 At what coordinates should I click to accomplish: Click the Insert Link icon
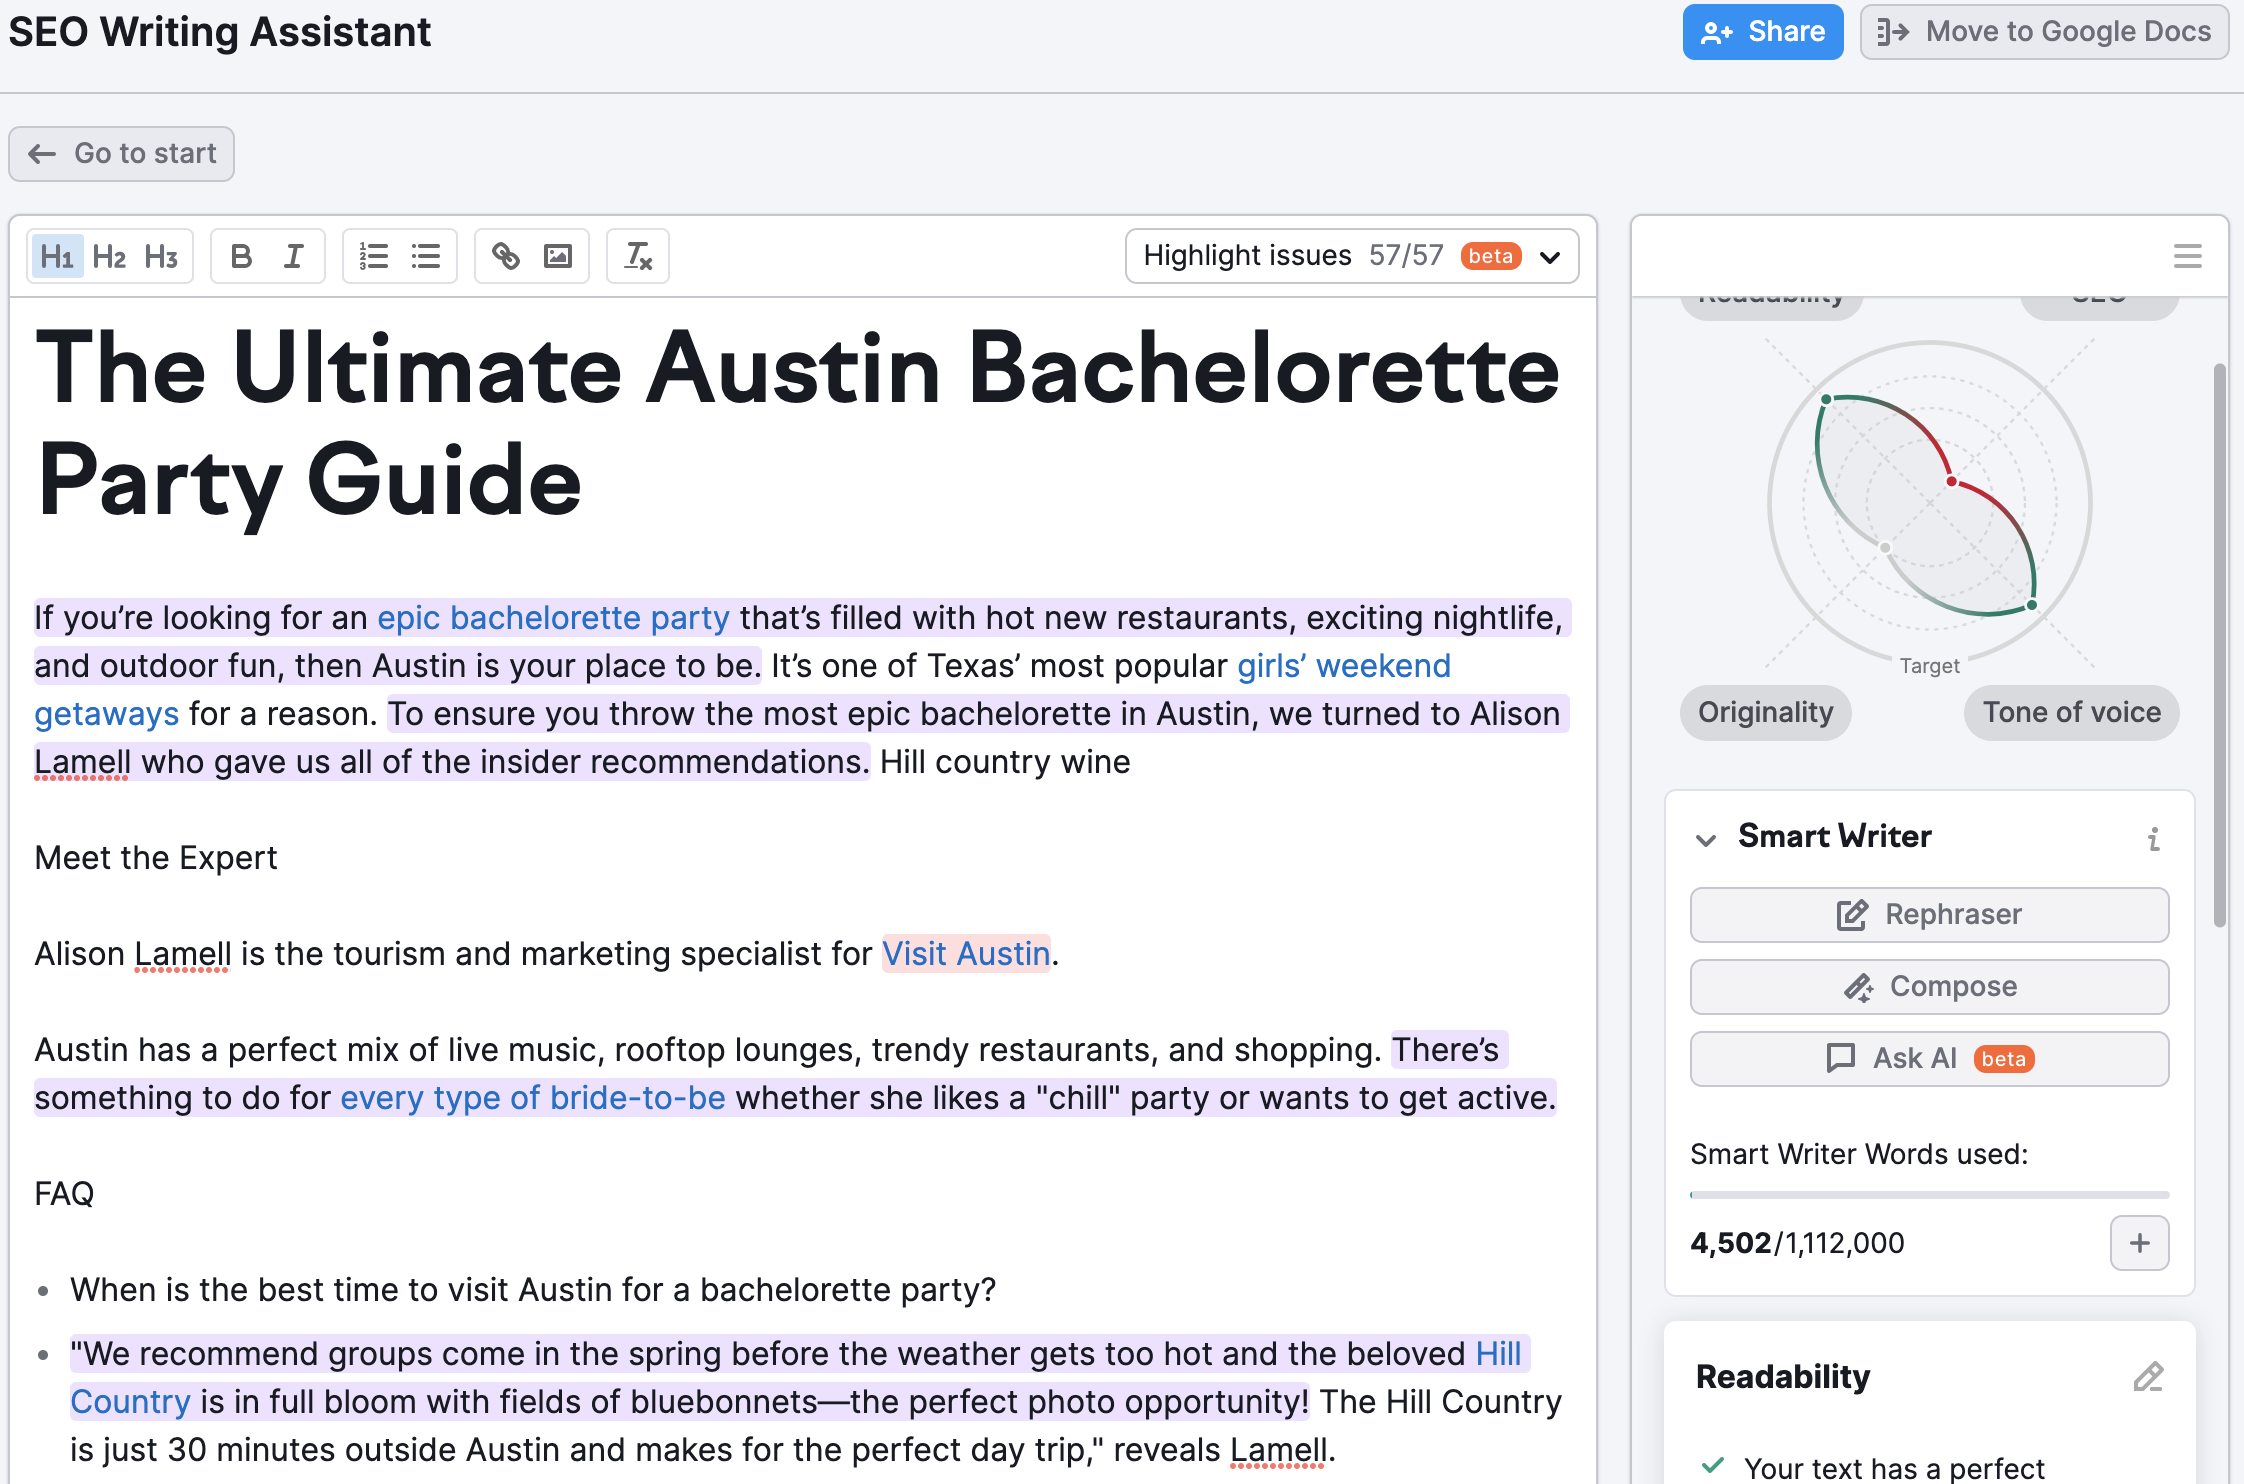click(507, 257)
